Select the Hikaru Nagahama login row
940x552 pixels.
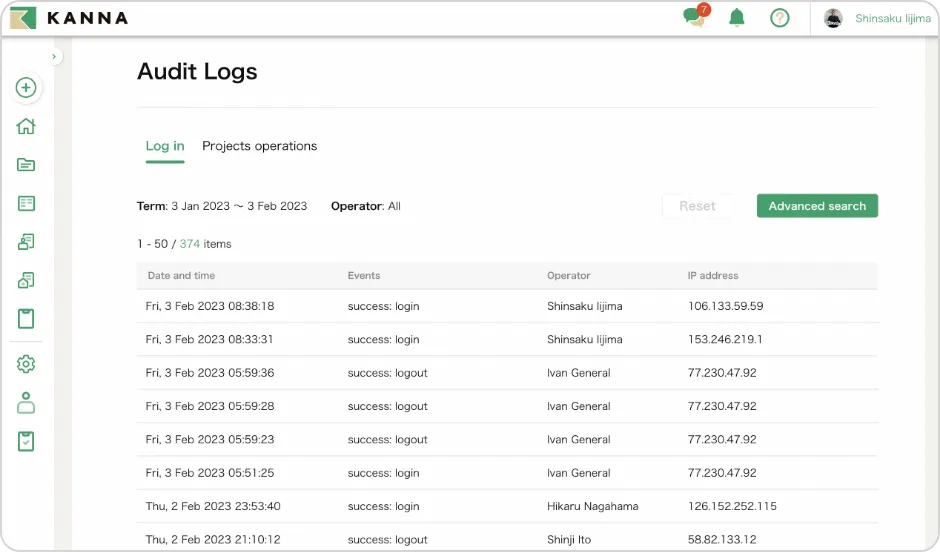(507, 506)
